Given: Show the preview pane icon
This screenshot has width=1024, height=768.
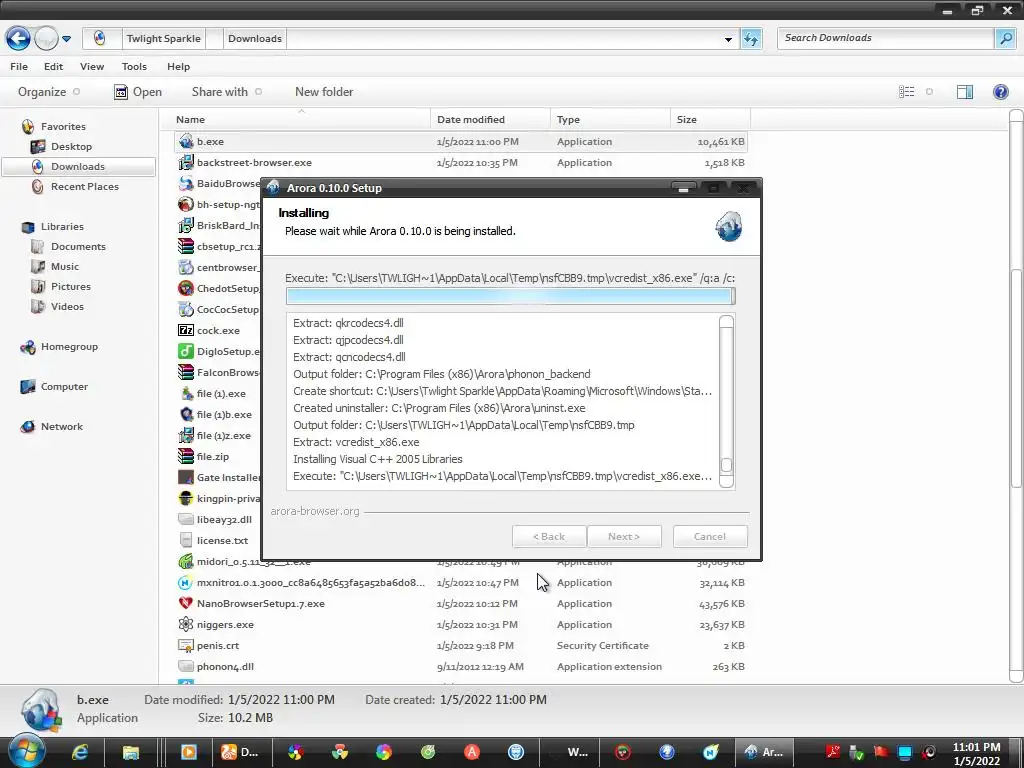Looking at the screenshot, I should pyautogui.click(x=965, y=92).
